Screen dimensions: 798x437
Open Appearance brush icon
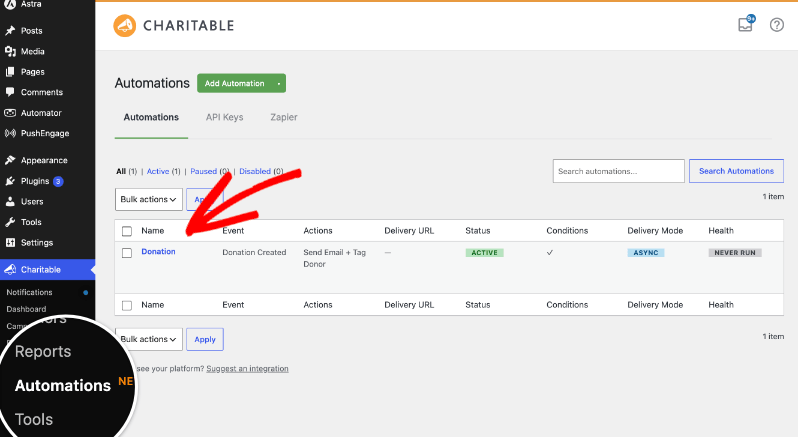tap(10, 160)
